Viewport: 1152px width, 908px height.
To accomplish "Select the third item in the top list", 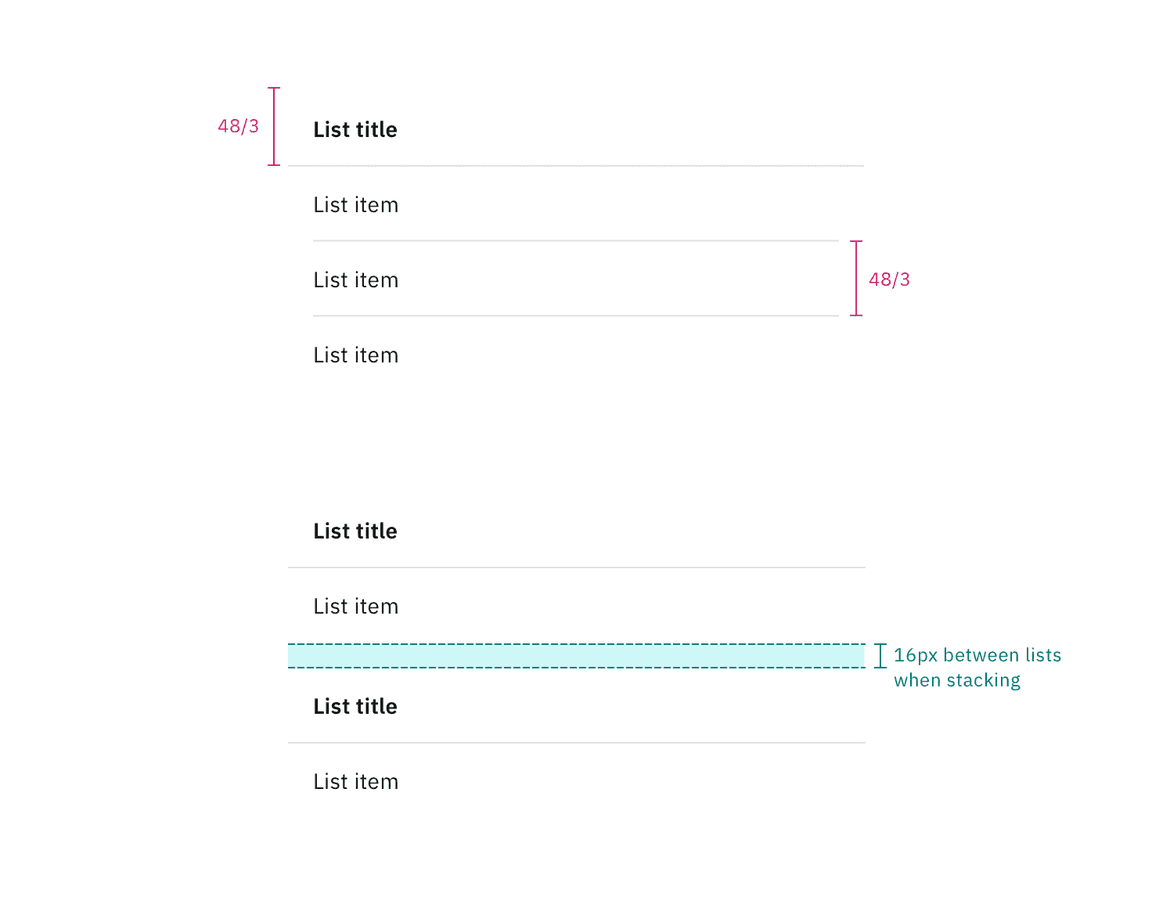I will (355, 355).
